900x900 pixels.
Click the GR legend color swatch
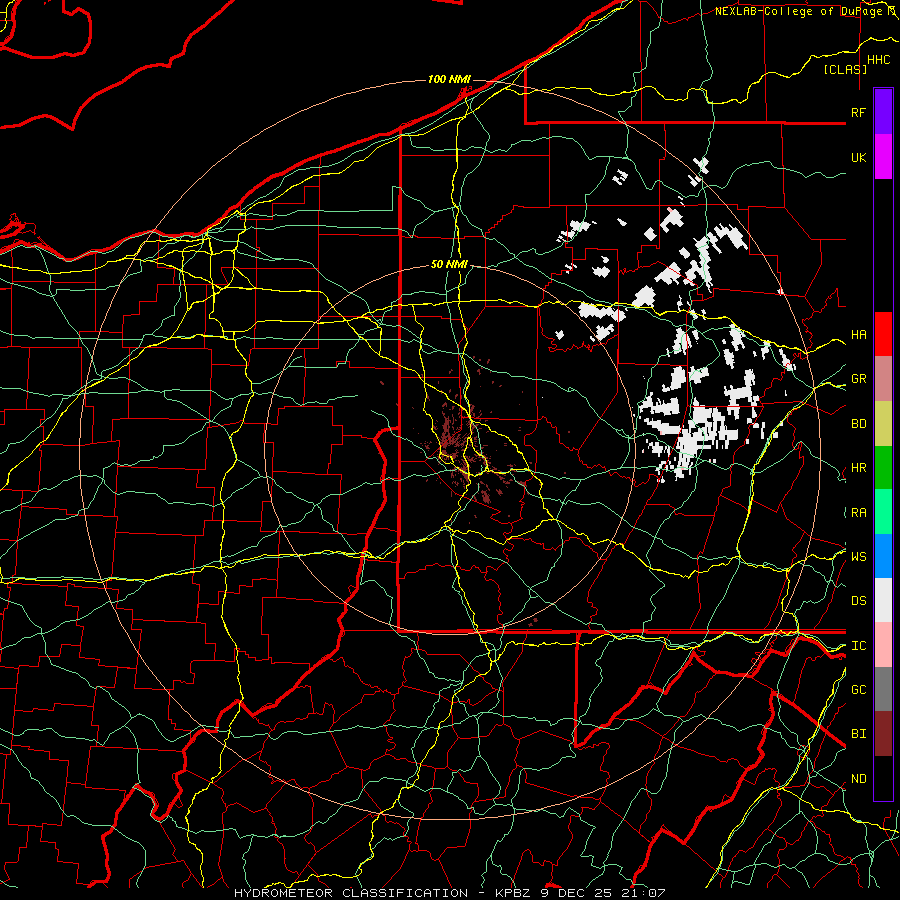pos(883,378)
